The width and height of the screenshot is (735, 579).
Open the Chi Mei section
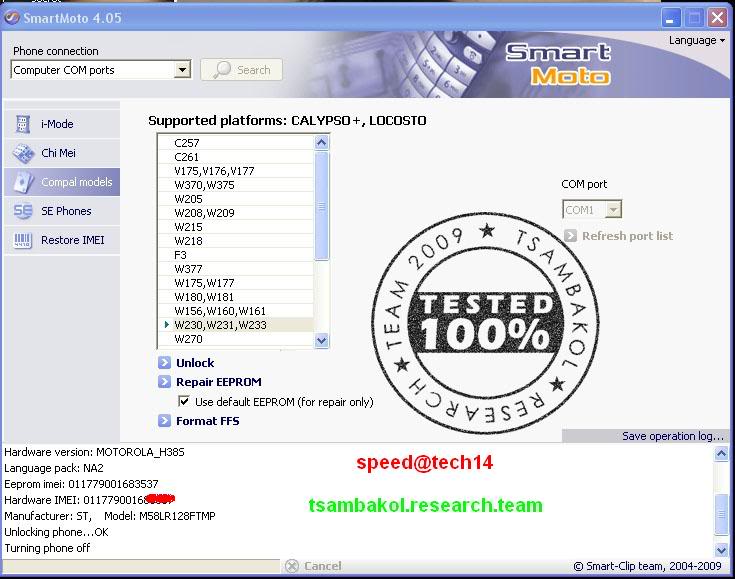(62, 153)
